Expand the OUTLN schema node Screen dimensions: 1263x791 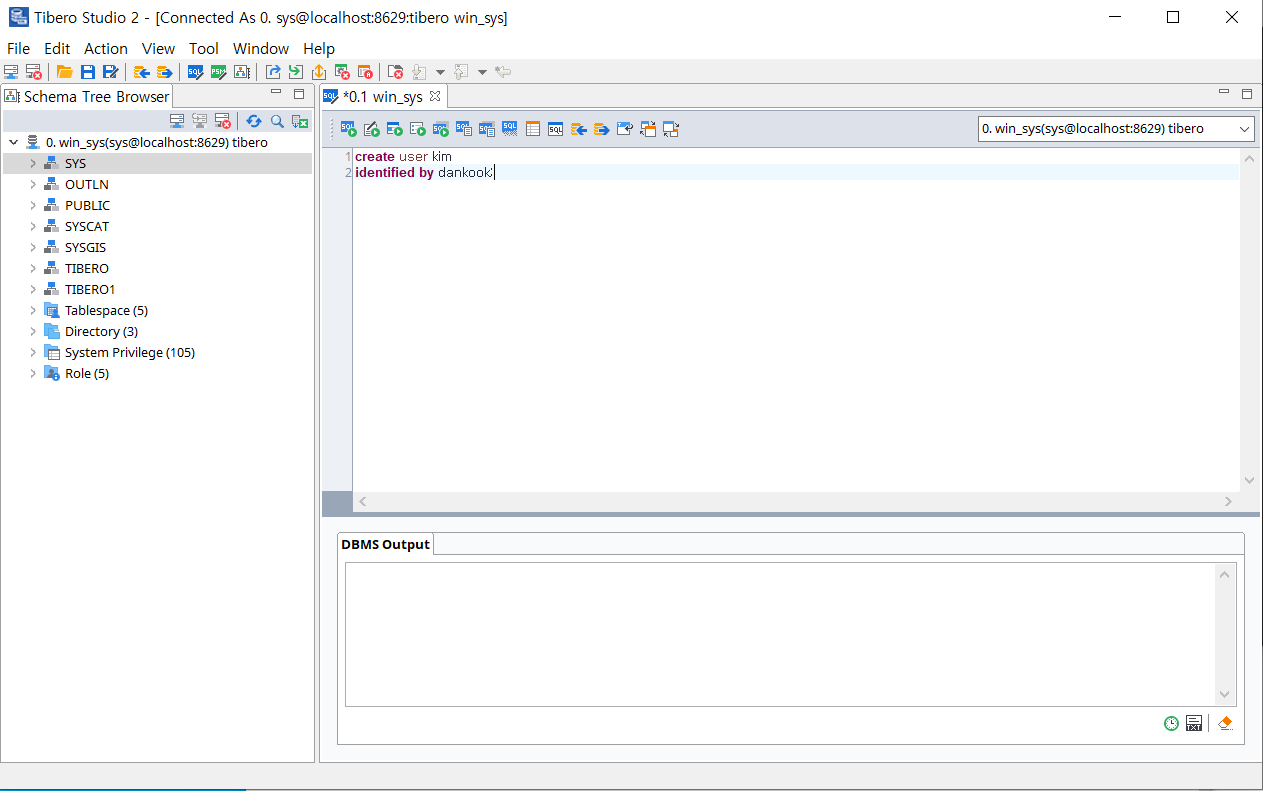33,184
